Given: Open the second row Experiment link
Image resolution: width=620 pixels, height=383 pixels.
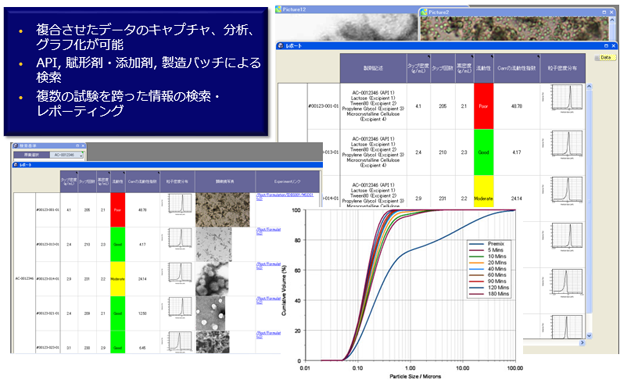Looking at the screenshot, I should [x=268, y=231].
